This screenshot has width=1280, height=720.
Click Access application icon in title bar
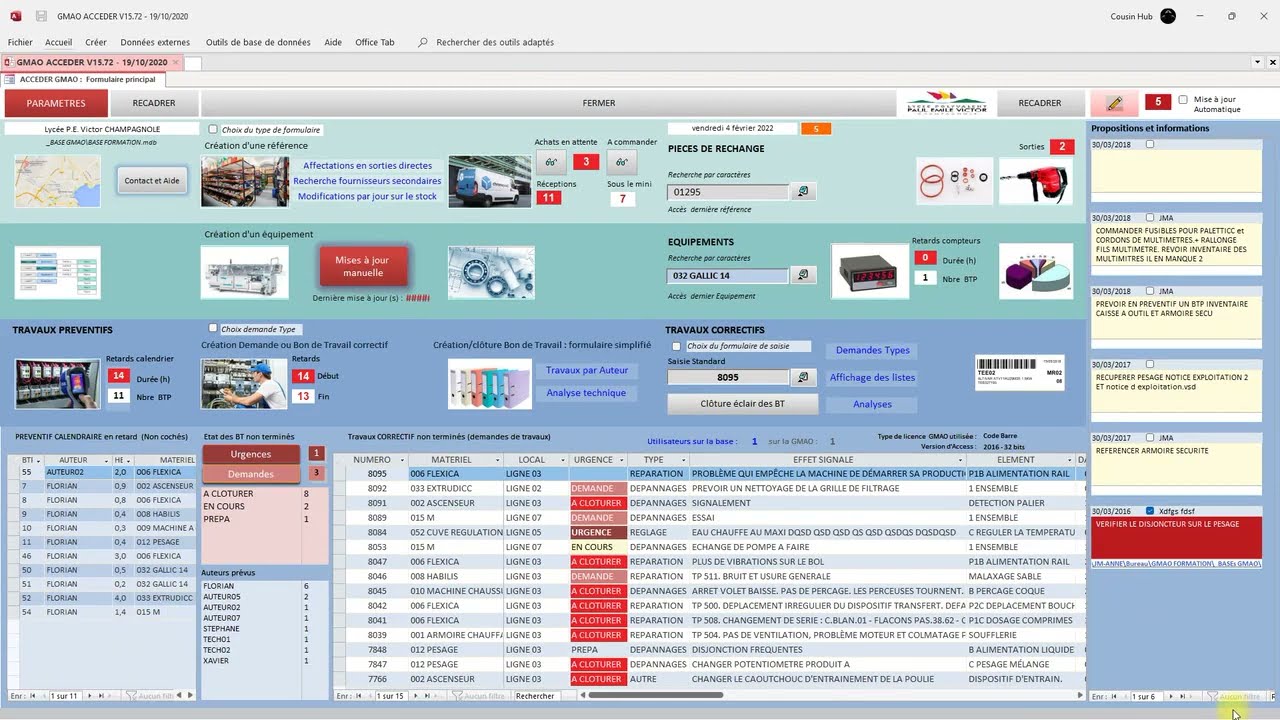[15, 16]
